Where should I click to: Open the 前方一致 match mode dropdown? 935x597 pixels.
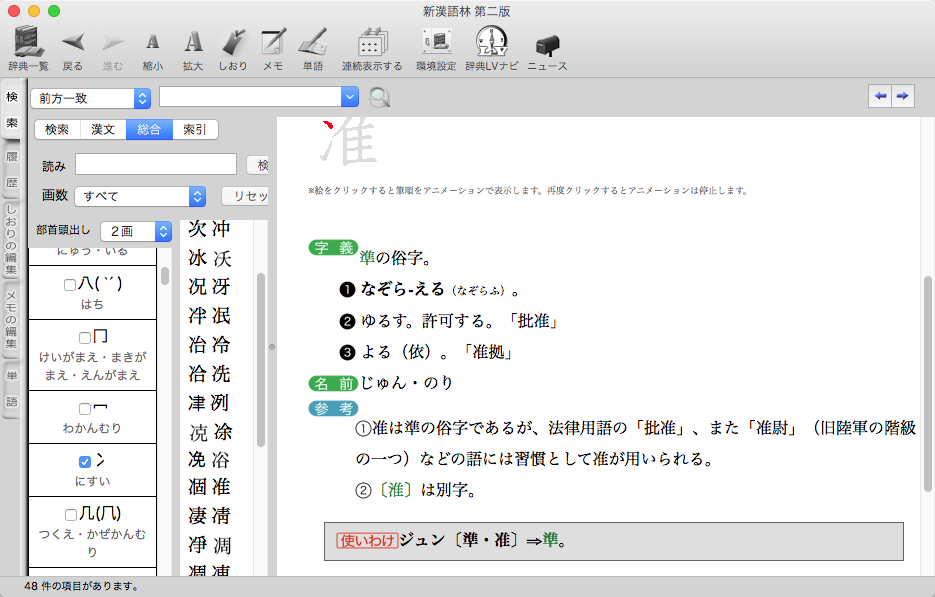click(90, 97)
